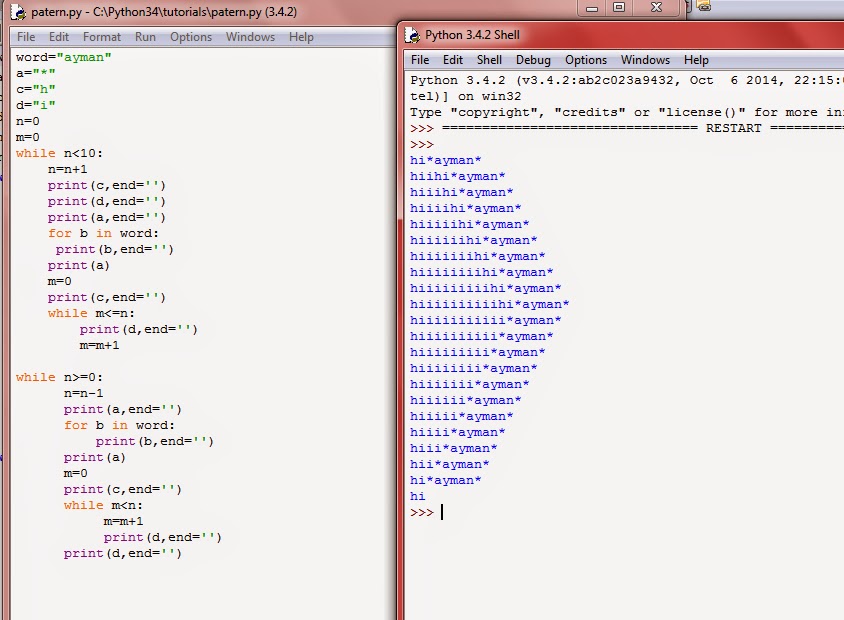Open the Format menu
Screen dimensions: 844x620
[102, 36]
